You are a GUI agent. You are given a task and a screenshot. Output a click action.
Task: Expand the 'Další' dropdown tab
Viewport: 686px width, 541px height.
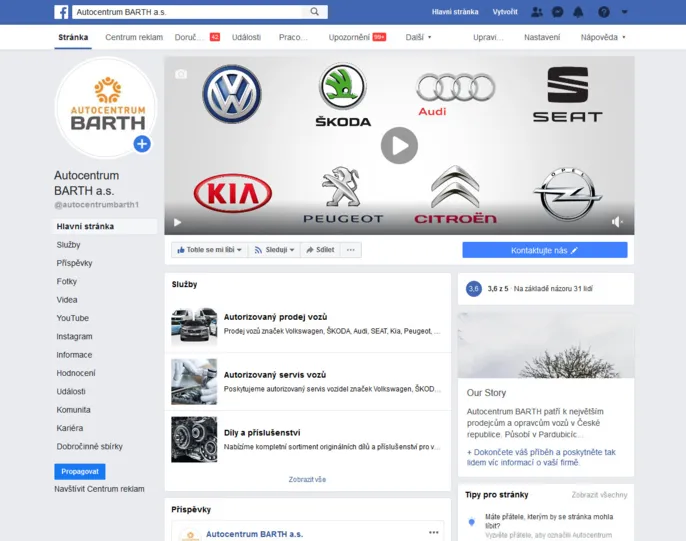point(418,37)
